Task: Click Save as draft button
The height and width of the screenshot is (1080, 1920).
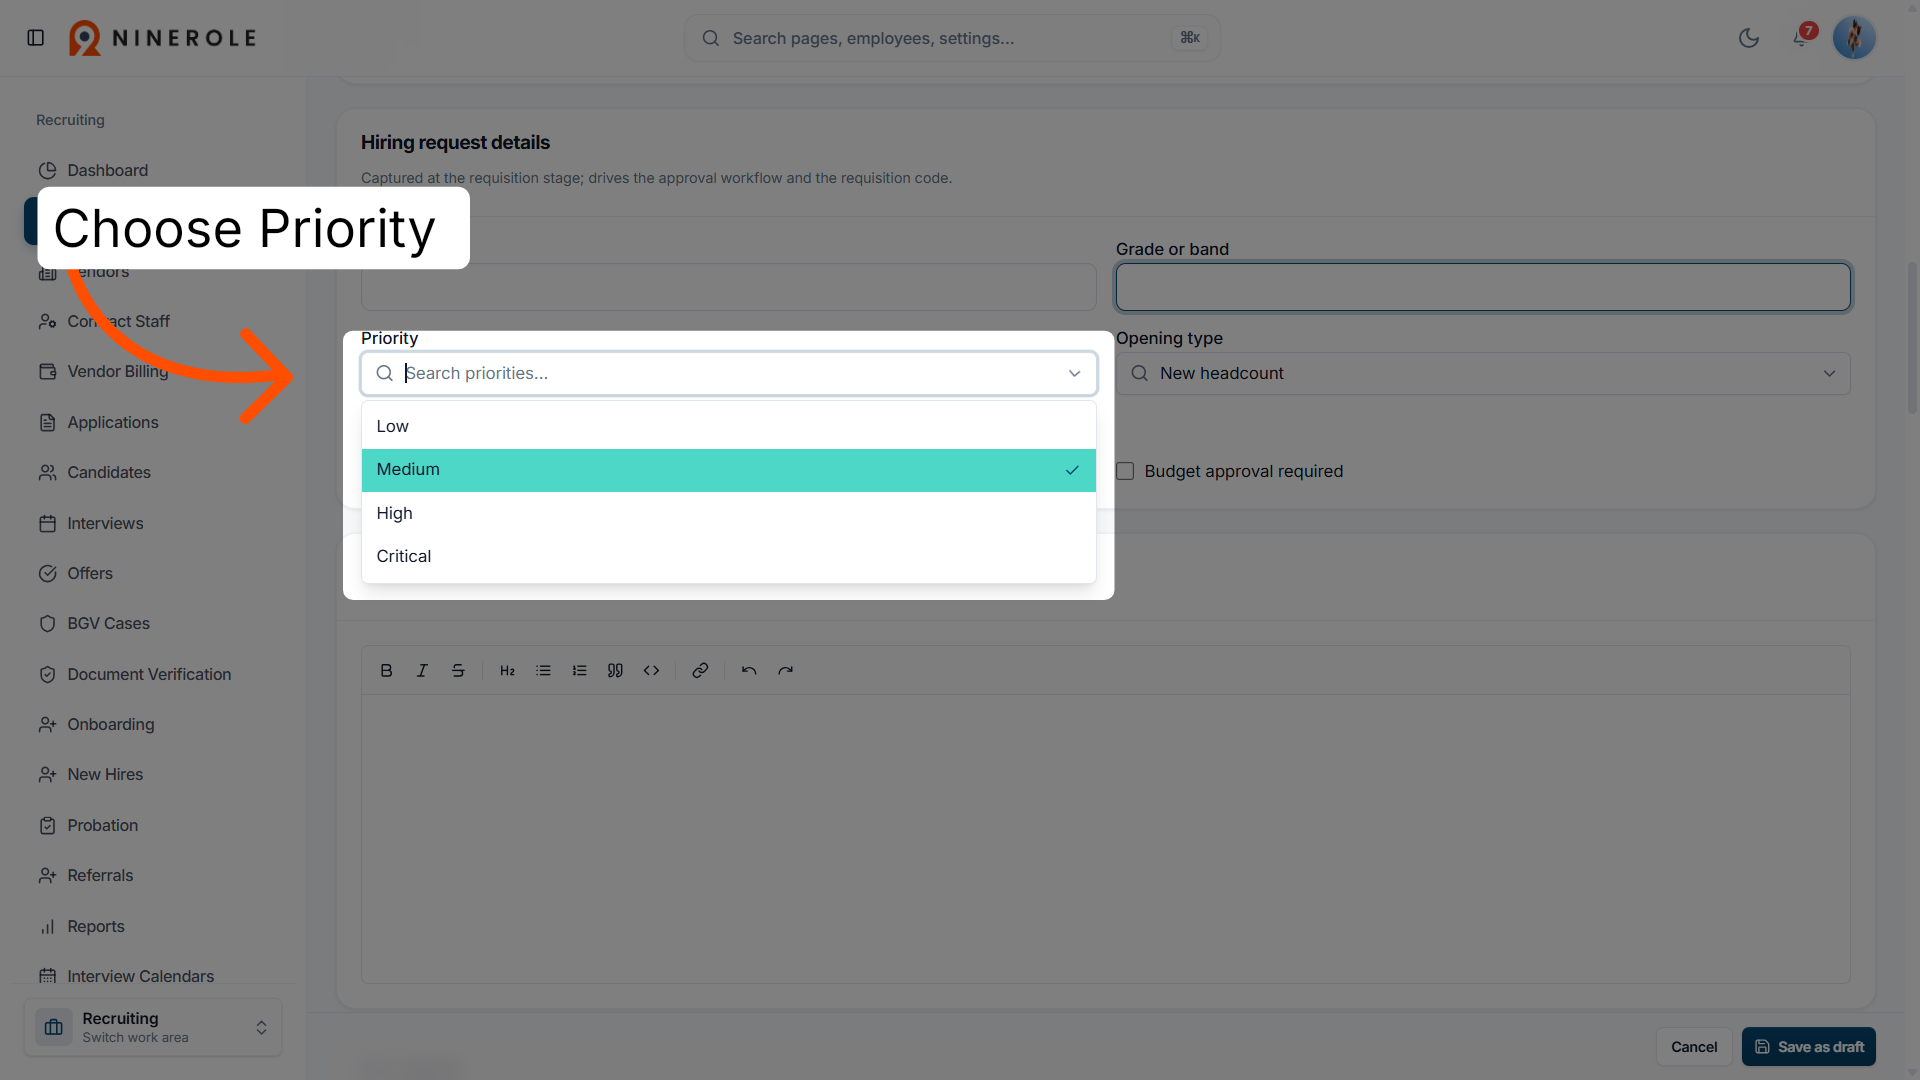Action: (x=1809, y=1047)
